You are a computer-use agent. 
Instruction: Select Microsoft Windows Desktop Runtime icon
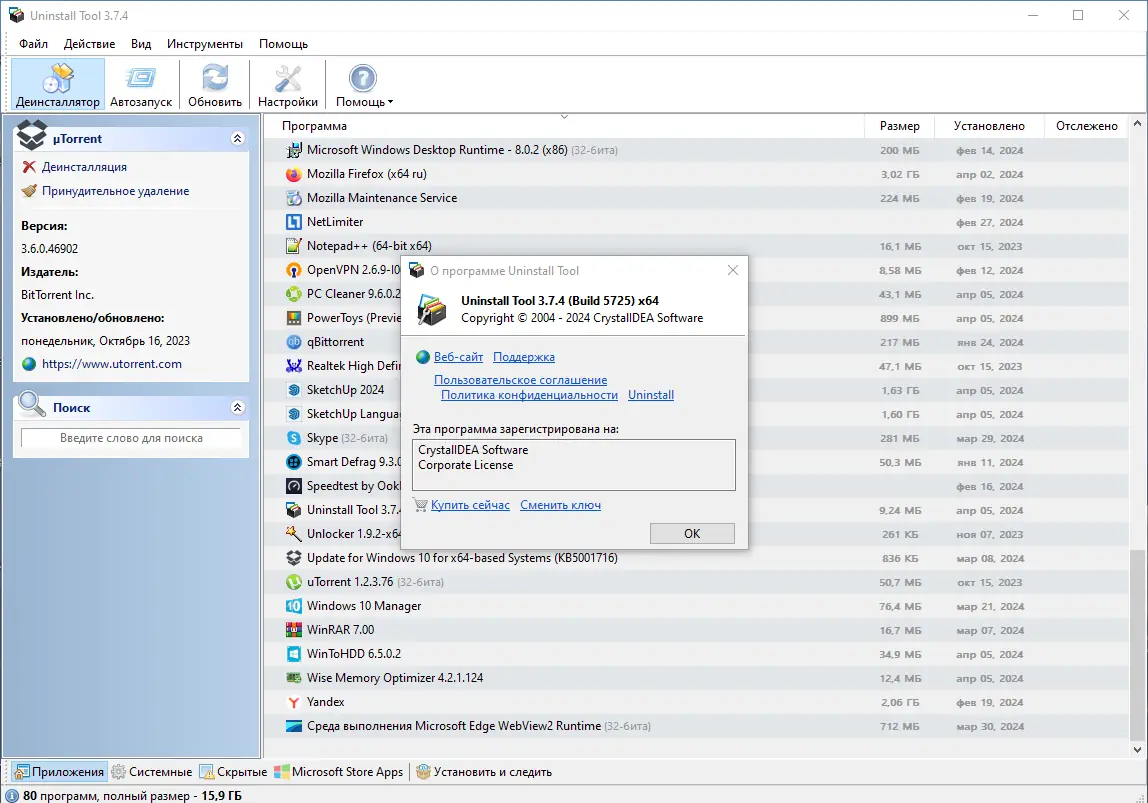[x=294, y=150]
